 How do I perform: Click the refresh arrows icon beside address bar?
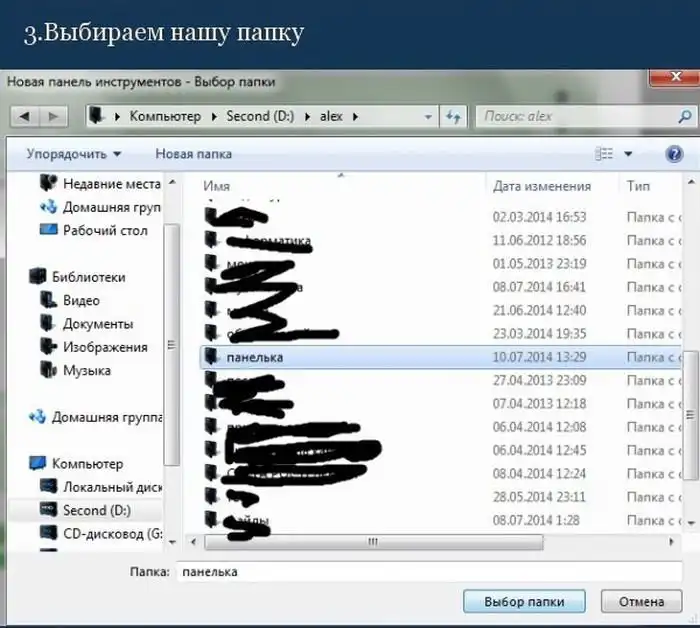click(454, 116)
